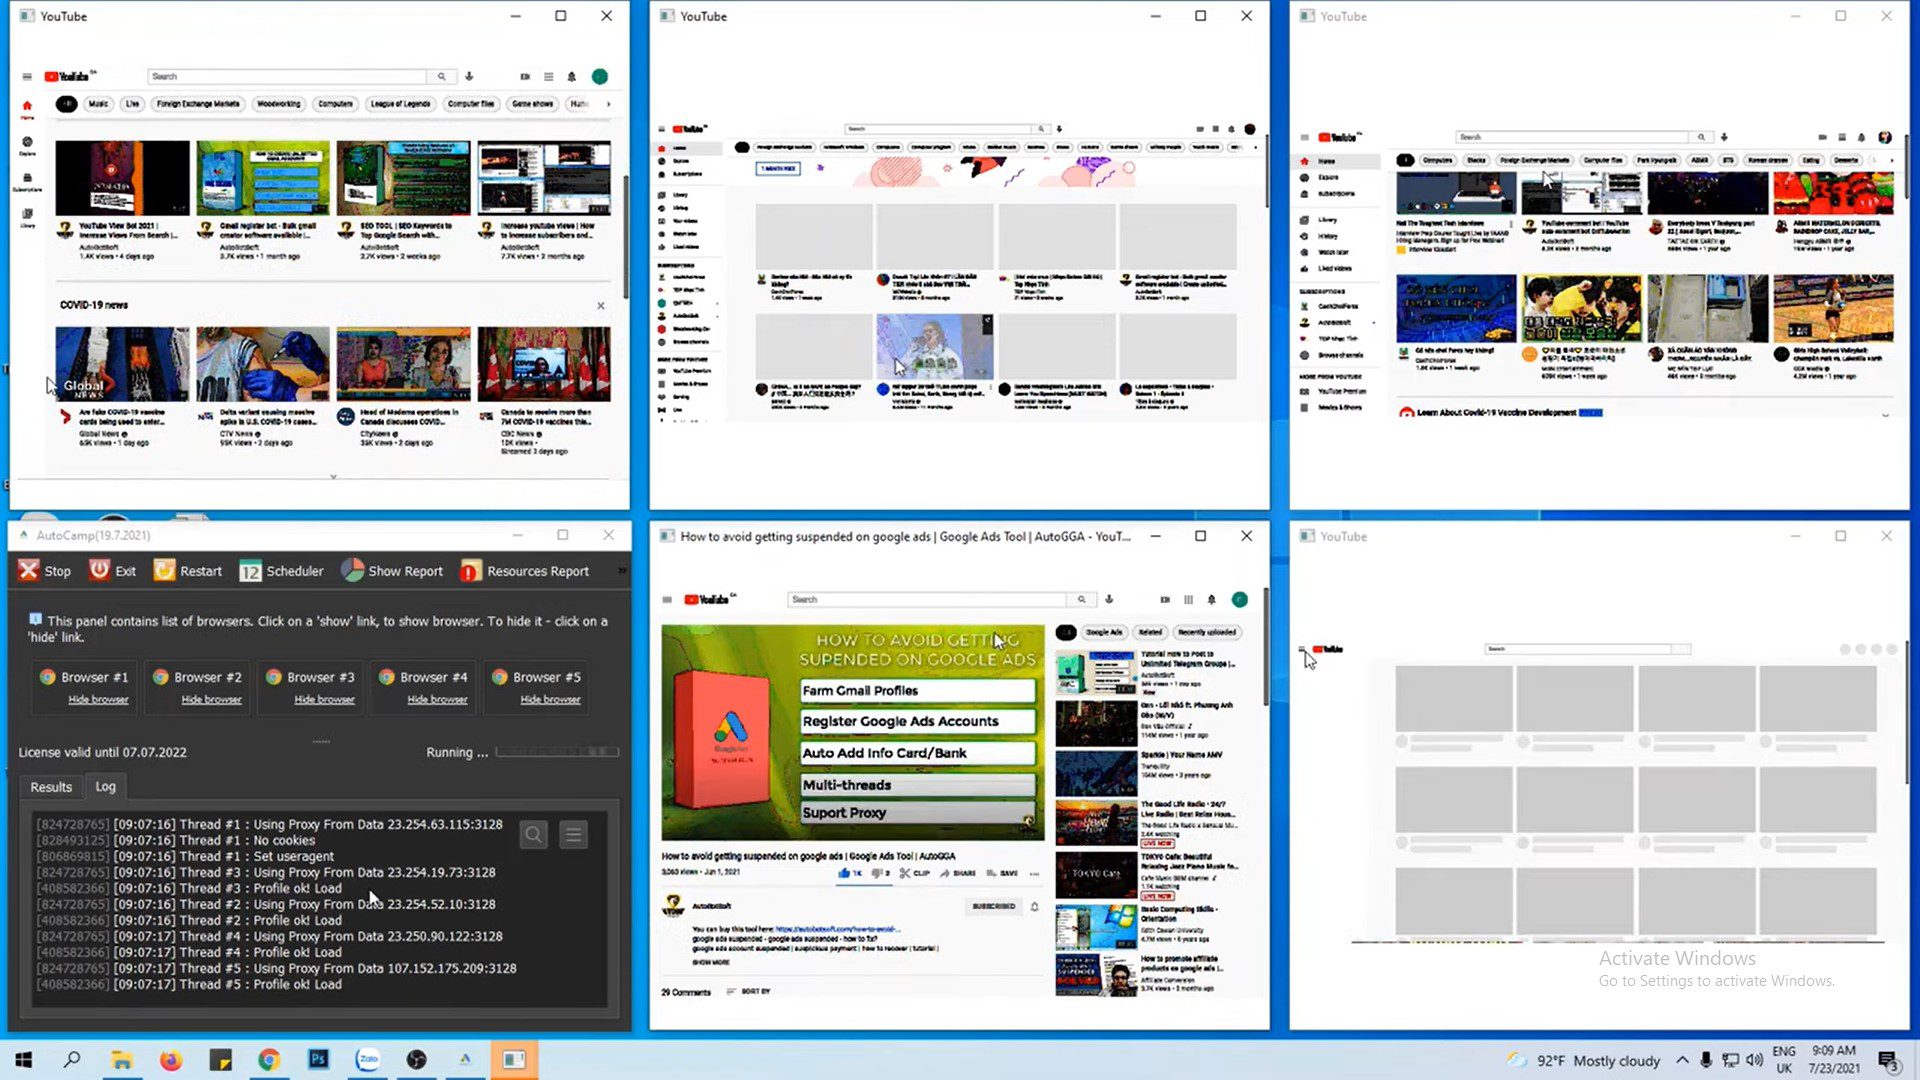Click the Home icon in top-left YouTube sidebar
Screen dimensions: 1920x1080
pos(27,107)
